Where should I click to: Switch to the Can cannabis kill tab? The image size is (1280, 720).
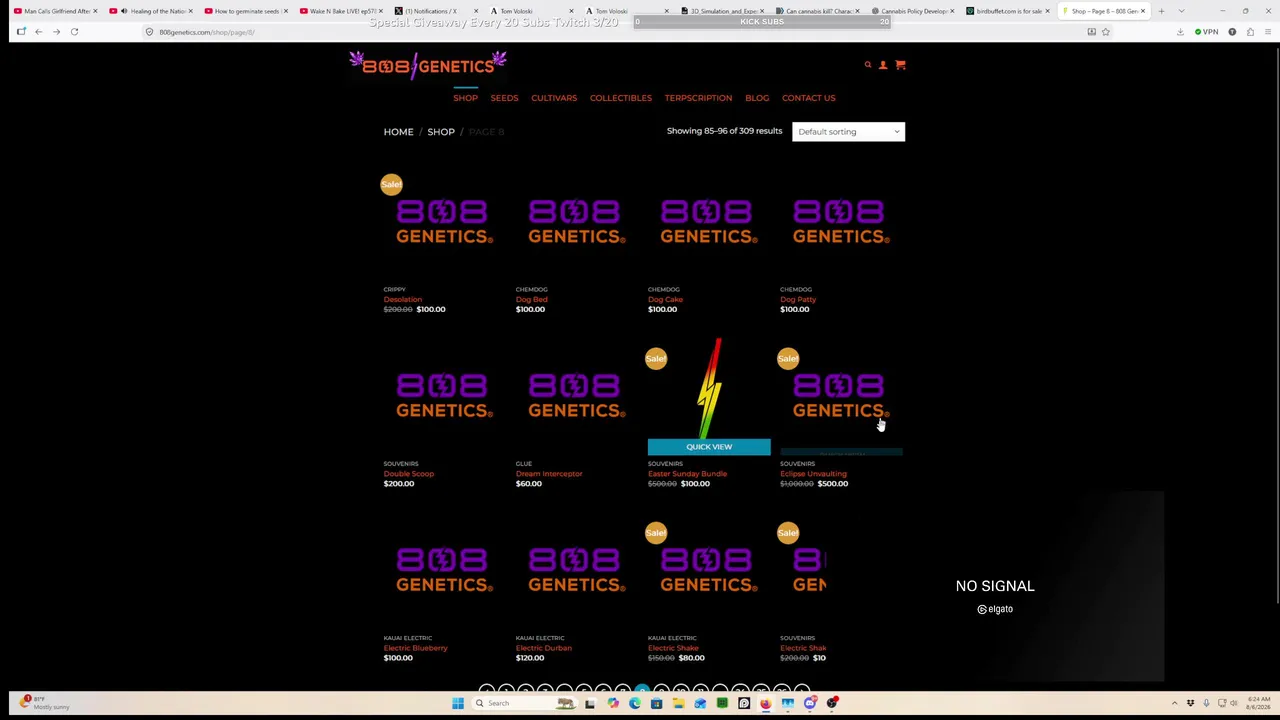click(x=815, y=11)
